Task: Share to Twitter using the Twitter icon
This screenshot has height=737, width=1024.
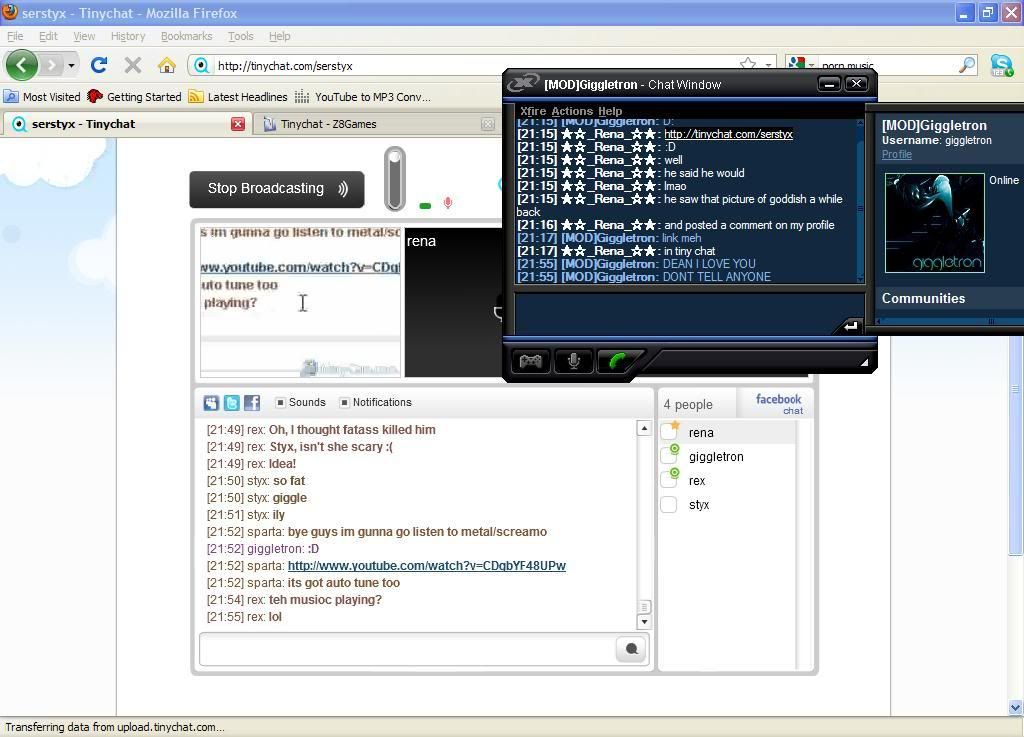Action: pos(232,403)
